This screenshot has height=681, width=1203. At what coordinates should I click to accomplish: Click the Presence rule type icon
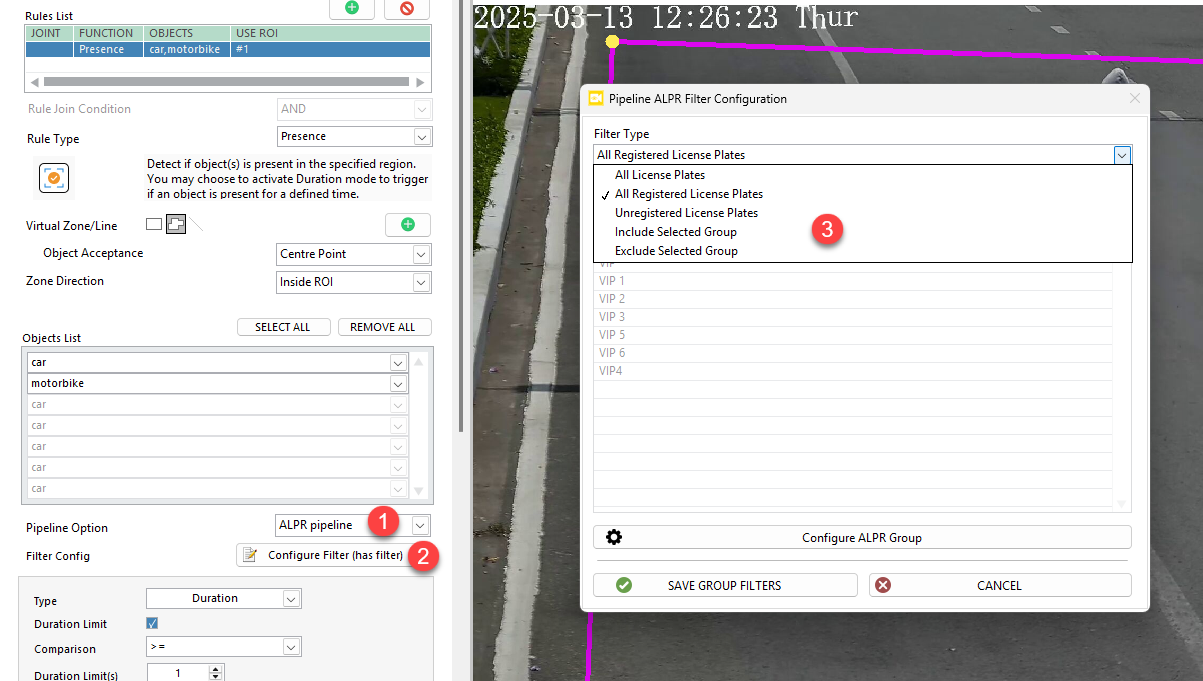(54, 178)
